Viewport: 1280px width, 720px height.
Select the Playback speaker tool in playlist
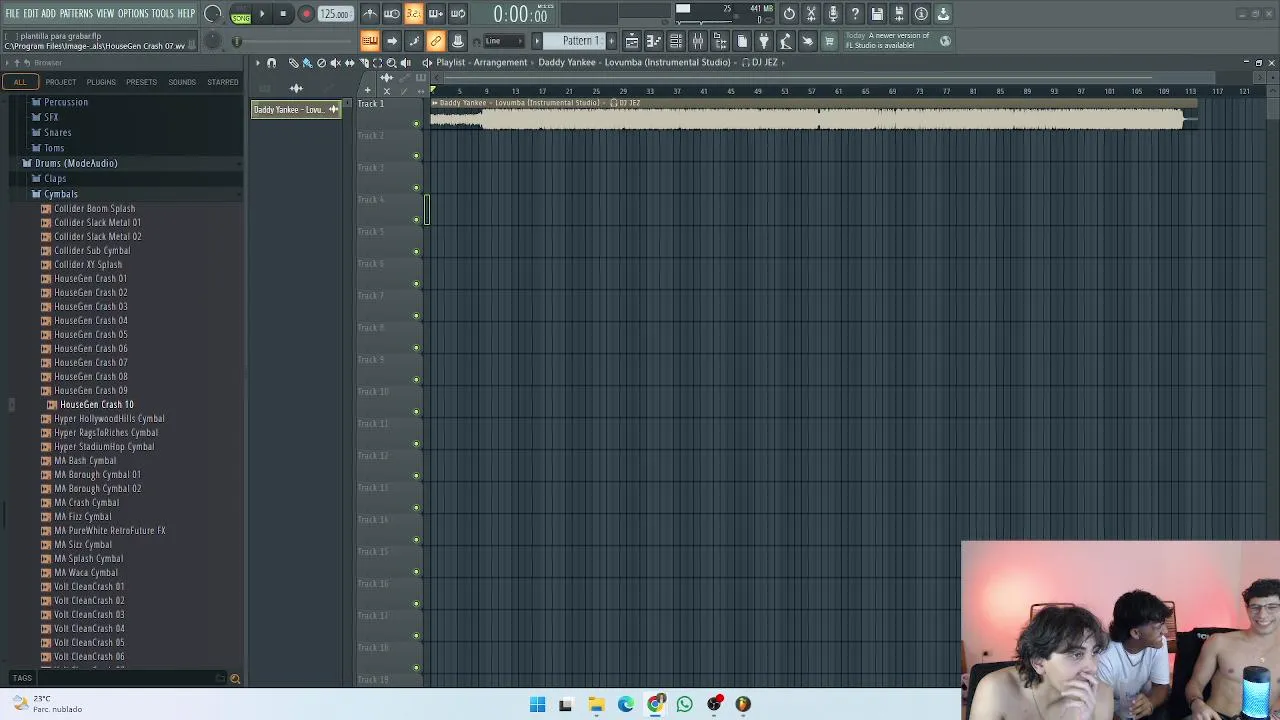[x=405, y=63]
